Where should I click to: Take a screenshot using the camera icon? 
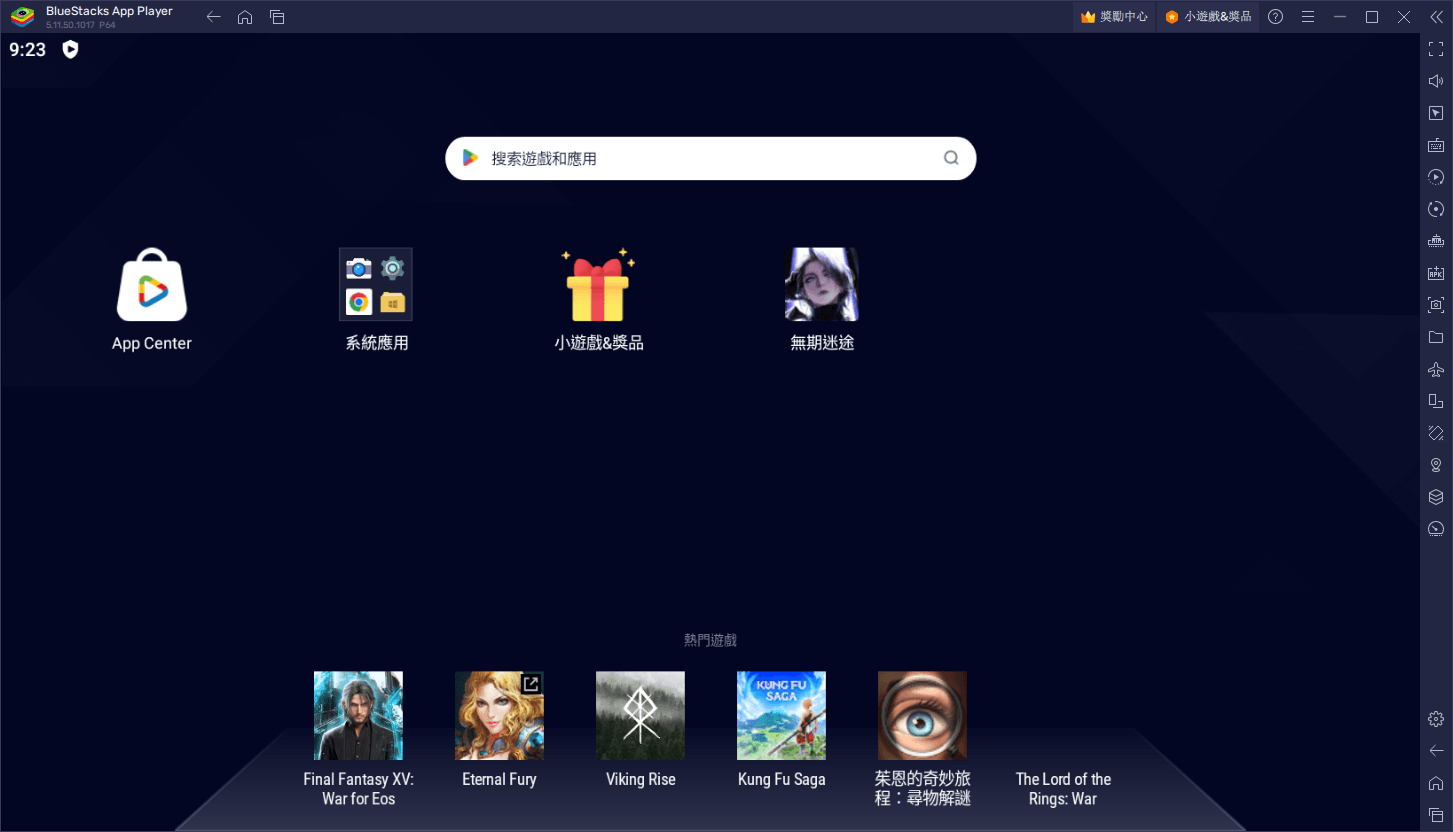point(1436,305)
